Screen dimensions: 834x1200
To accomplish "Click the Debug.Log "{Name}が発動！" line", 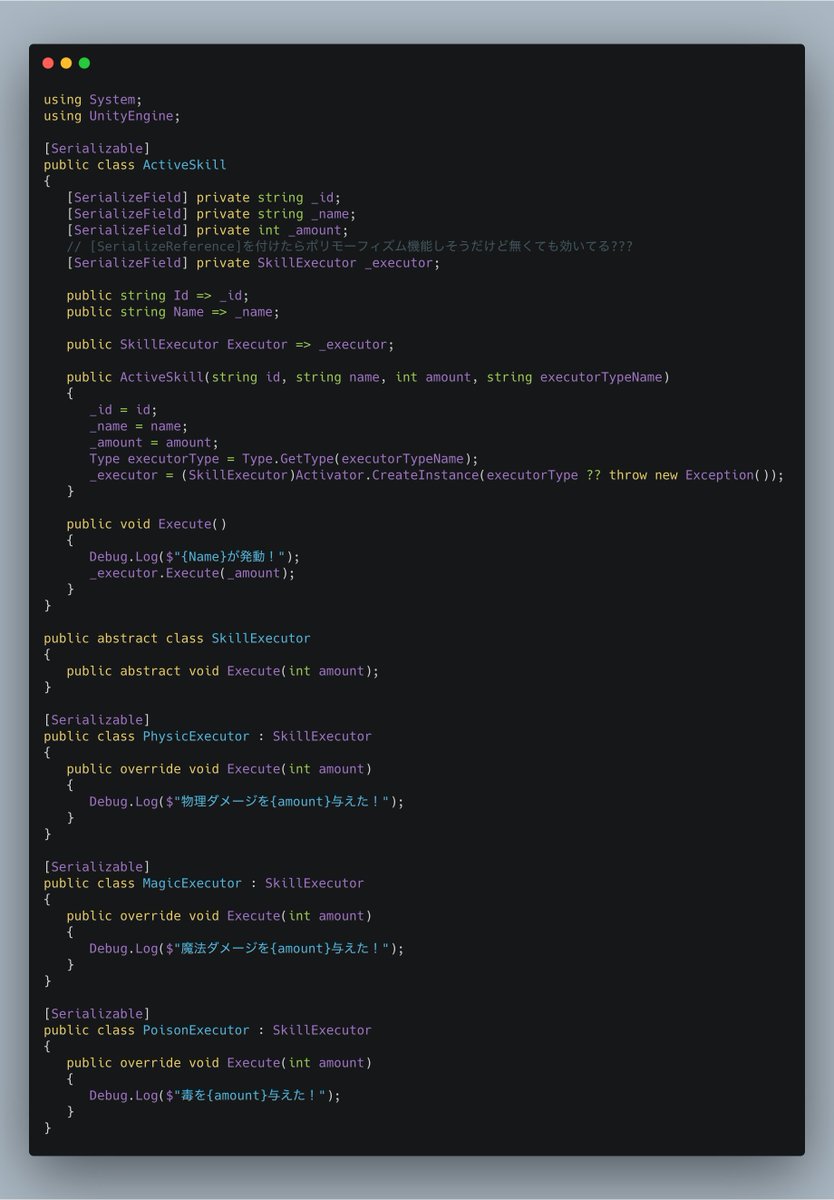I will click(194, 557).
